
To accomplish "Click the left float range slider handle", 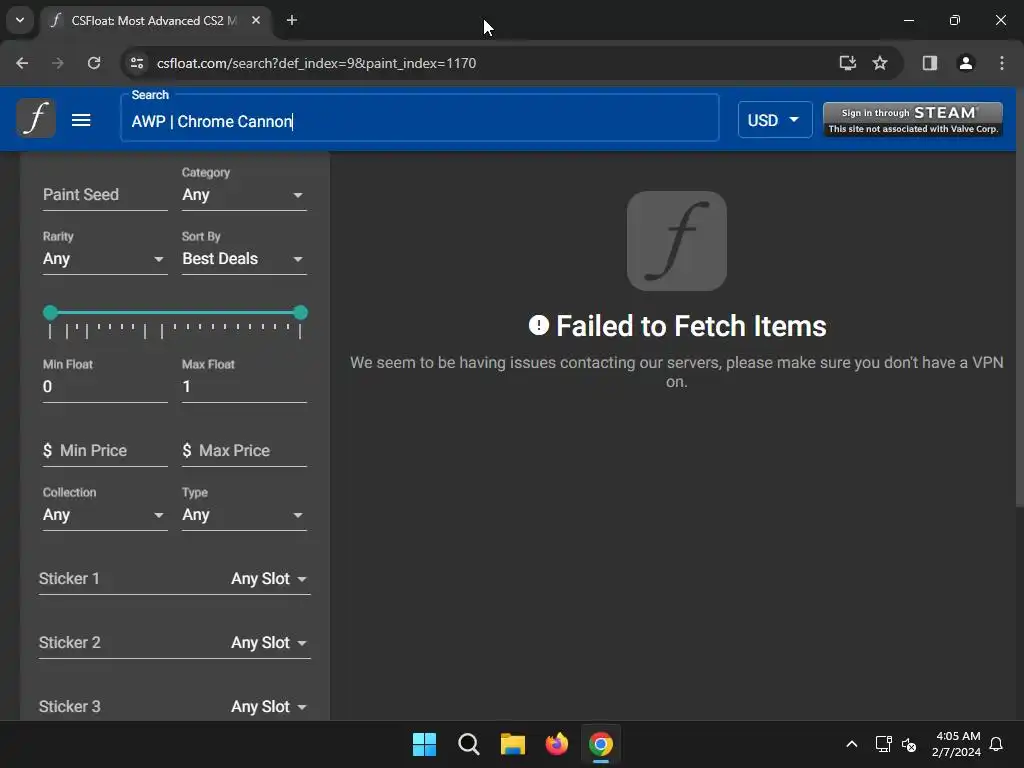I will point(50,313).
